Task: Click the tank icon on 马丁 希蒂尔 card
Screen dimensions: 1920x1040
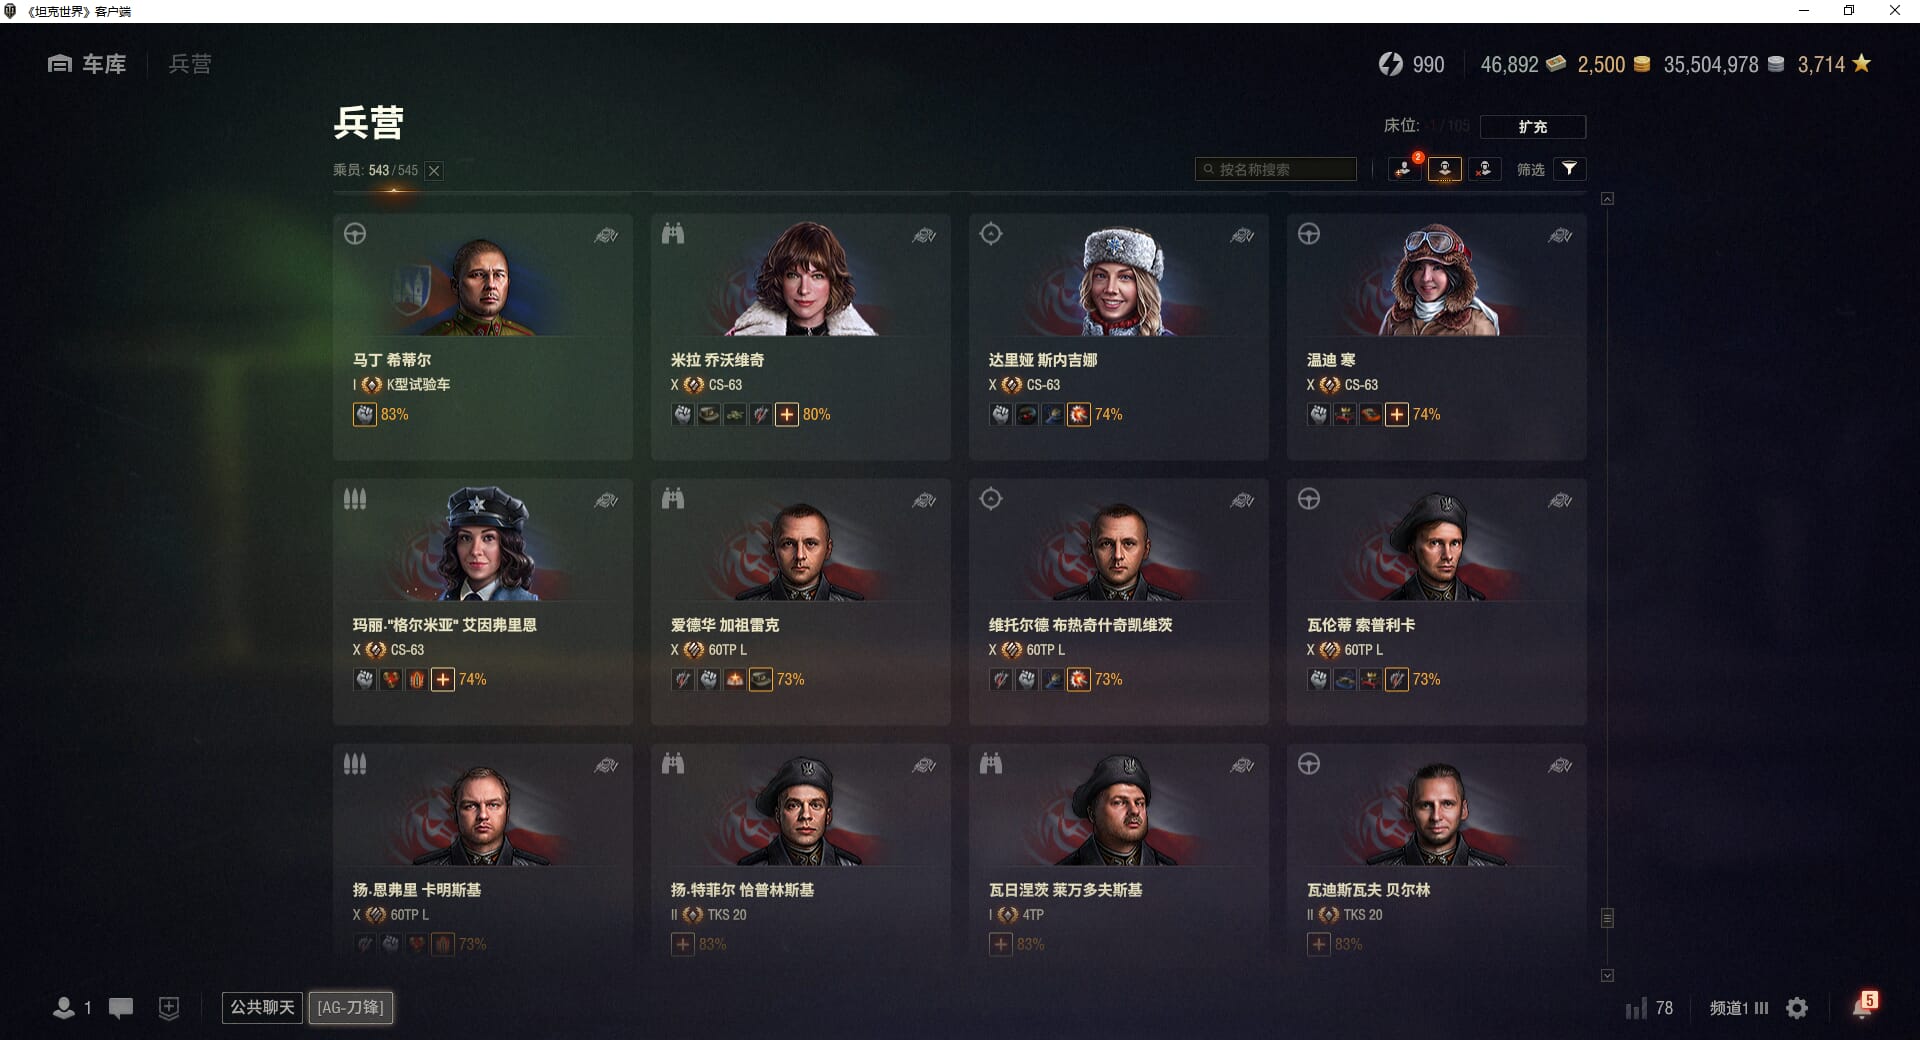Action: [x=606, y=236]
